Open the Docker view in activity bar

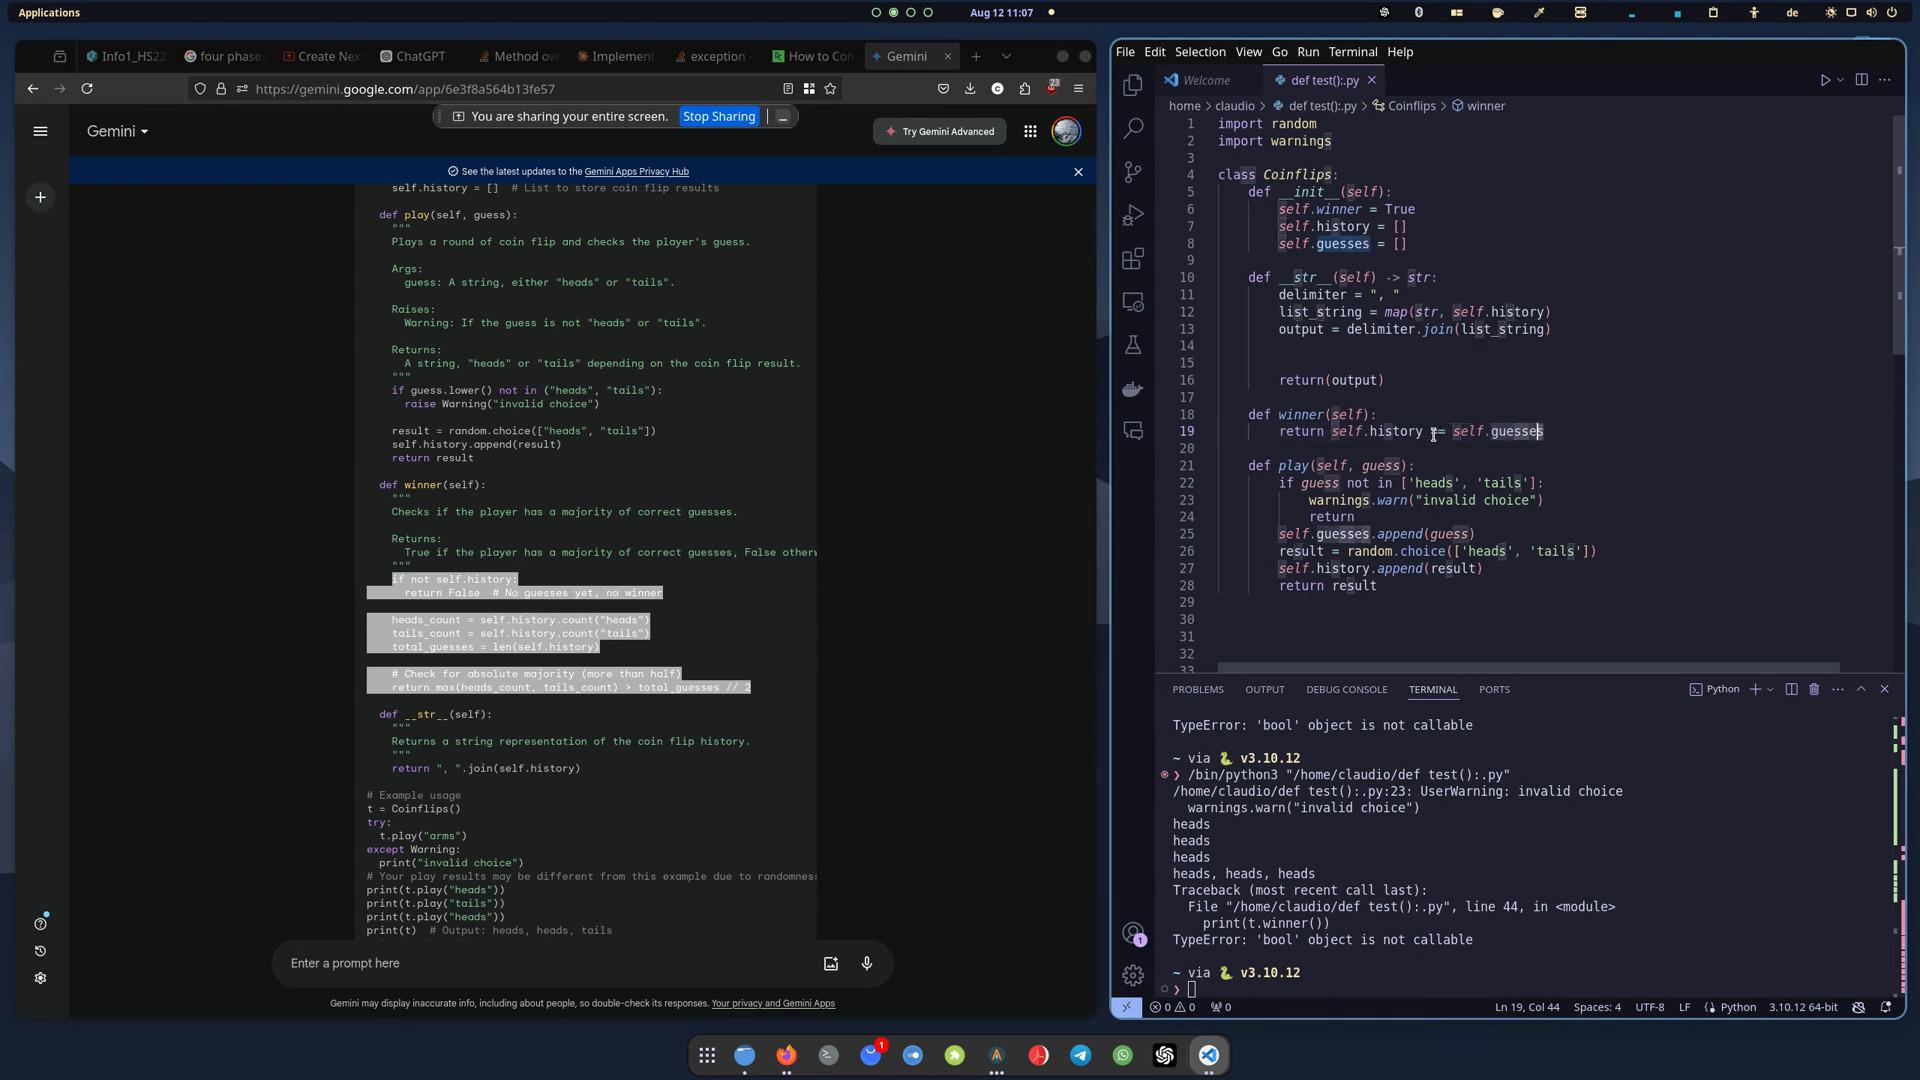click(1133, 389)
